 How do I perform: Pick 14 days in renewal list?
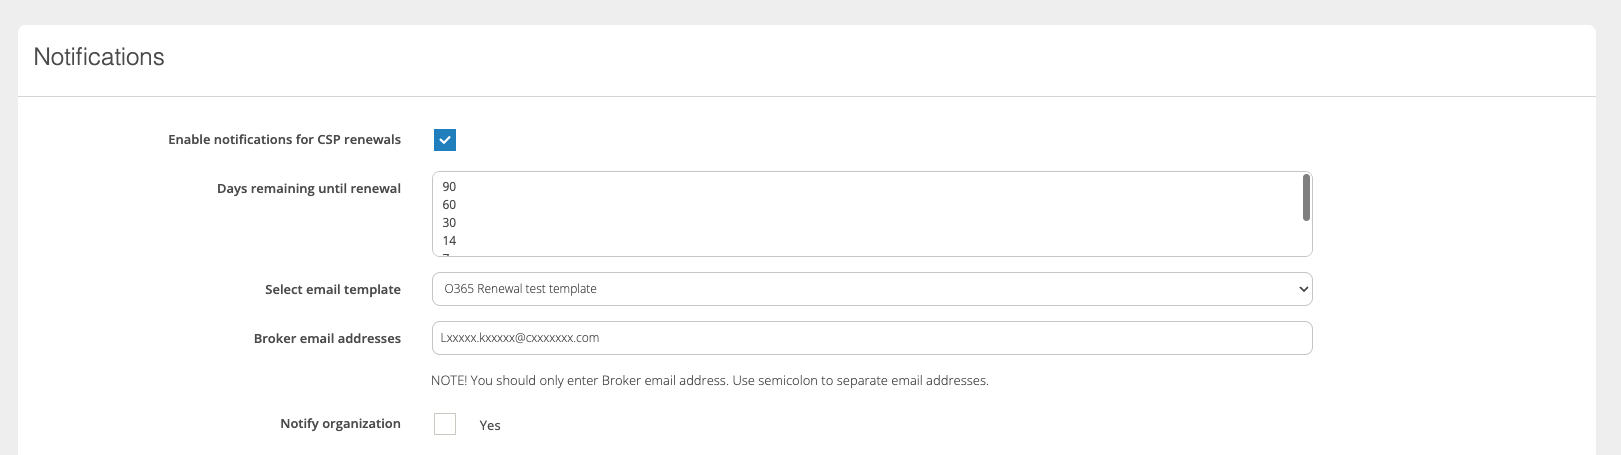[x=449, y=241]
